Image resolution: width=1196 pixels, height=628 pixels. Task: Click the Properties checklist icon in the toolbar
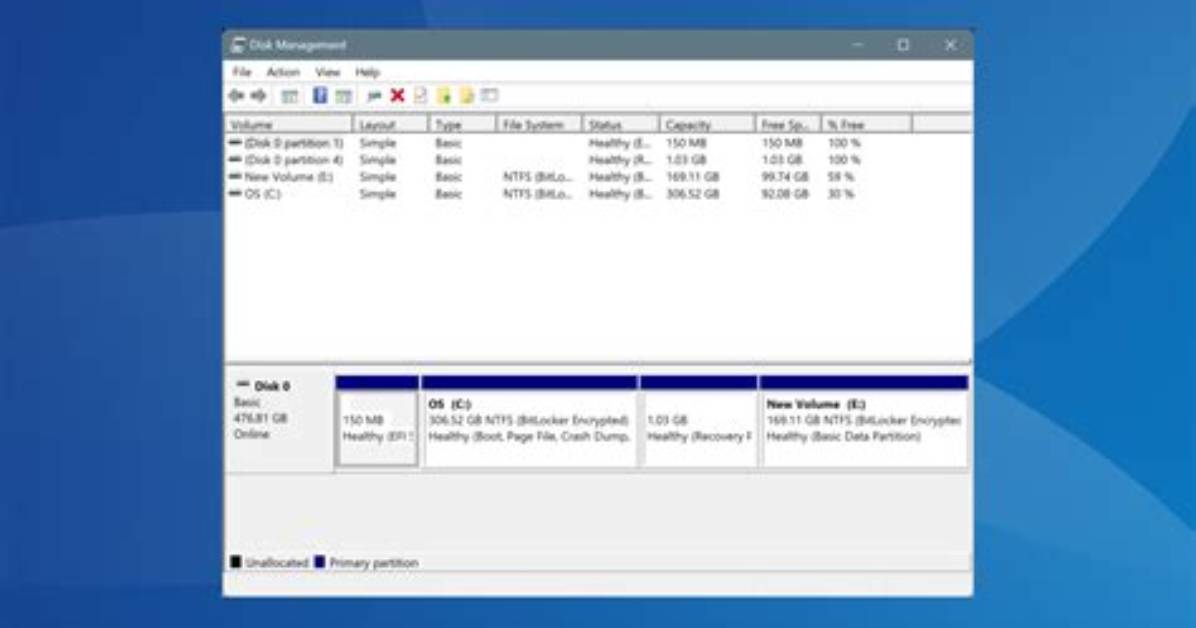(x=420, y=95)
